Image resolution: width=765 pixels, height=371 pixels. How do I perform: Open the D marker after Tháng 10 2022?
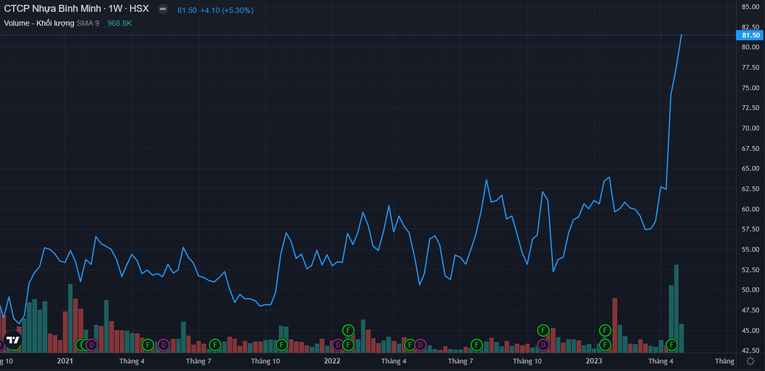543,345
